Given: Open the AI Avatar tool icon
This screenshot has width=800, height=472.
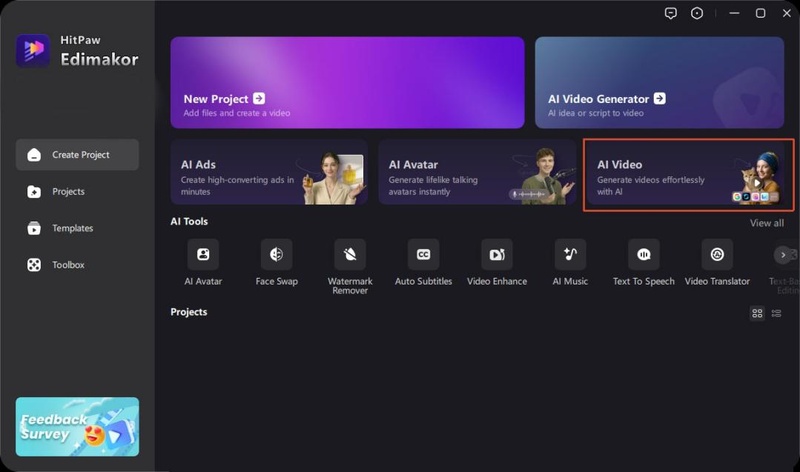Looking at the screenshot, I should click(x=203, y=254).
